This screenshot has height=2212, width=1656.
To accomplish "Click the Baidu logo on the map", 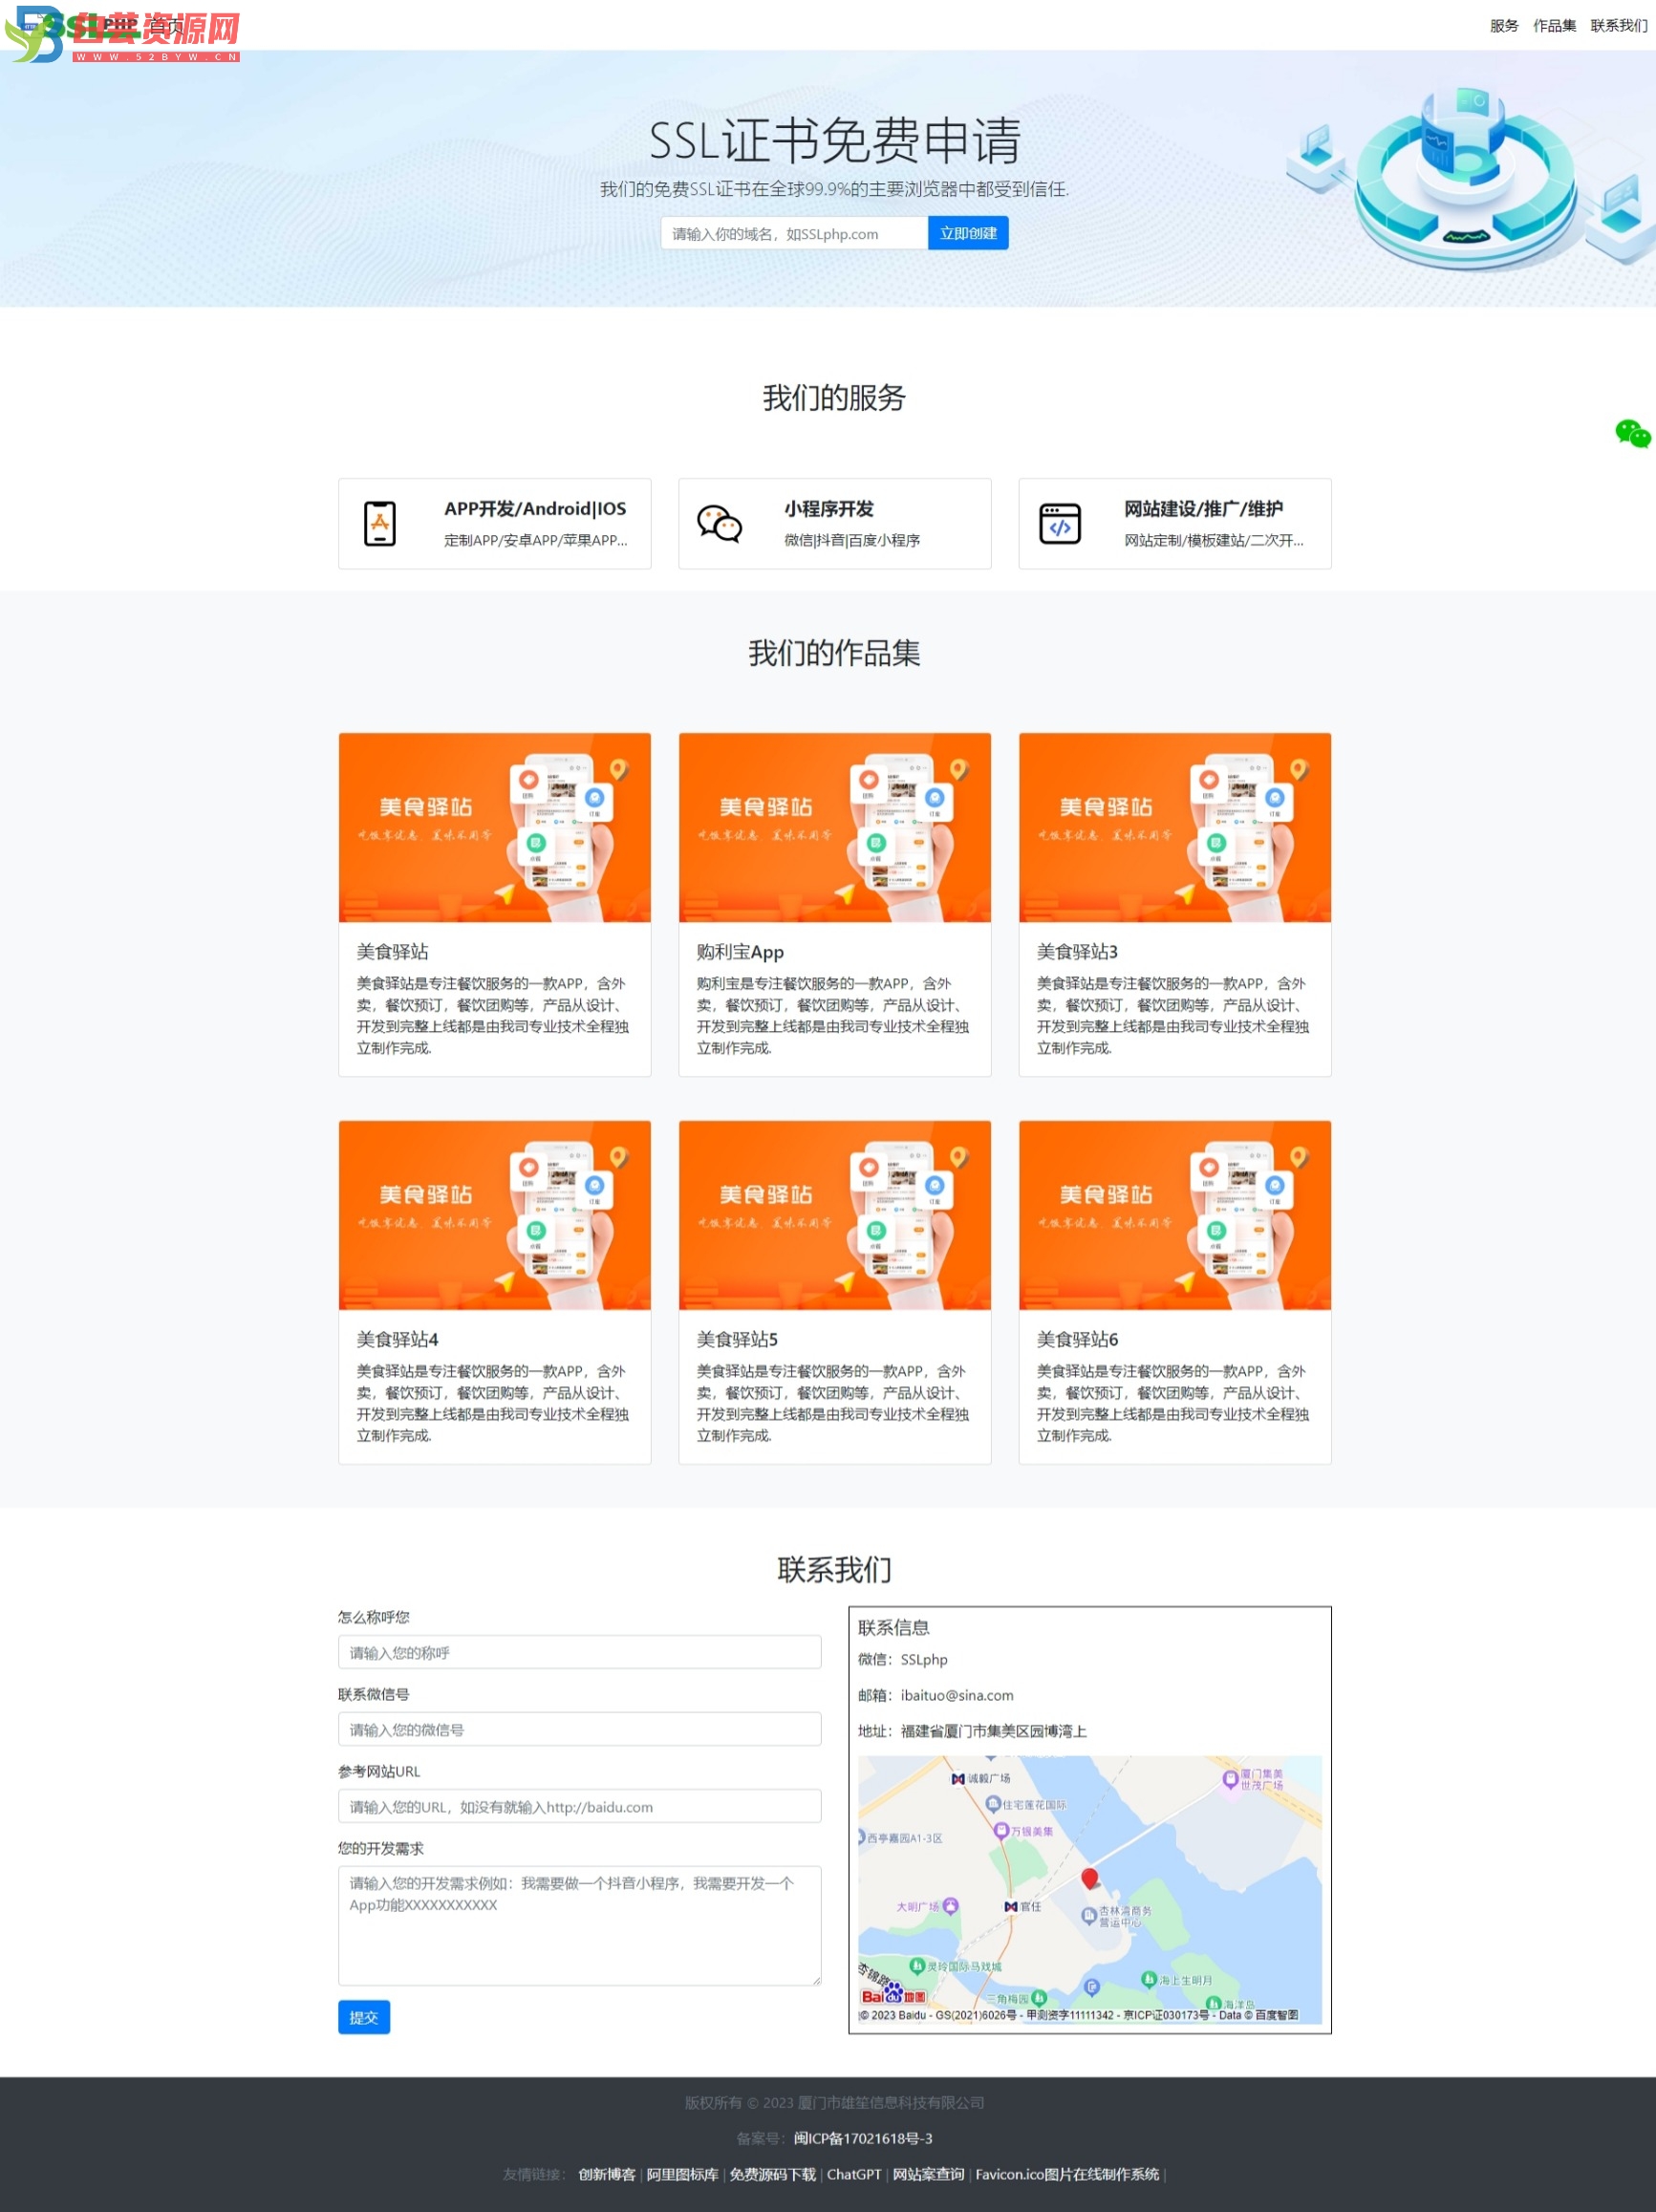I will 893,1995.
